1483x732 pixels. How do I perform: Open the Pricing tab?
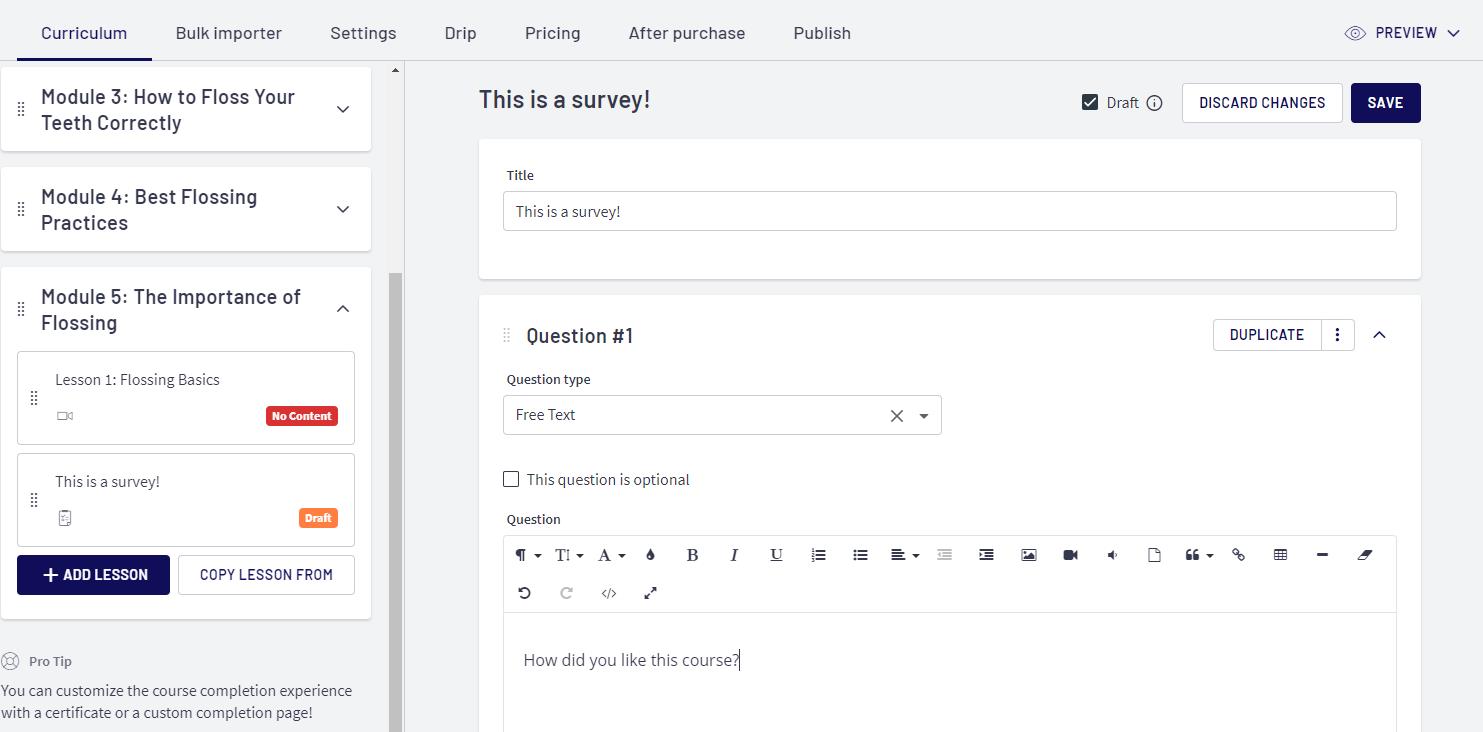552,33
